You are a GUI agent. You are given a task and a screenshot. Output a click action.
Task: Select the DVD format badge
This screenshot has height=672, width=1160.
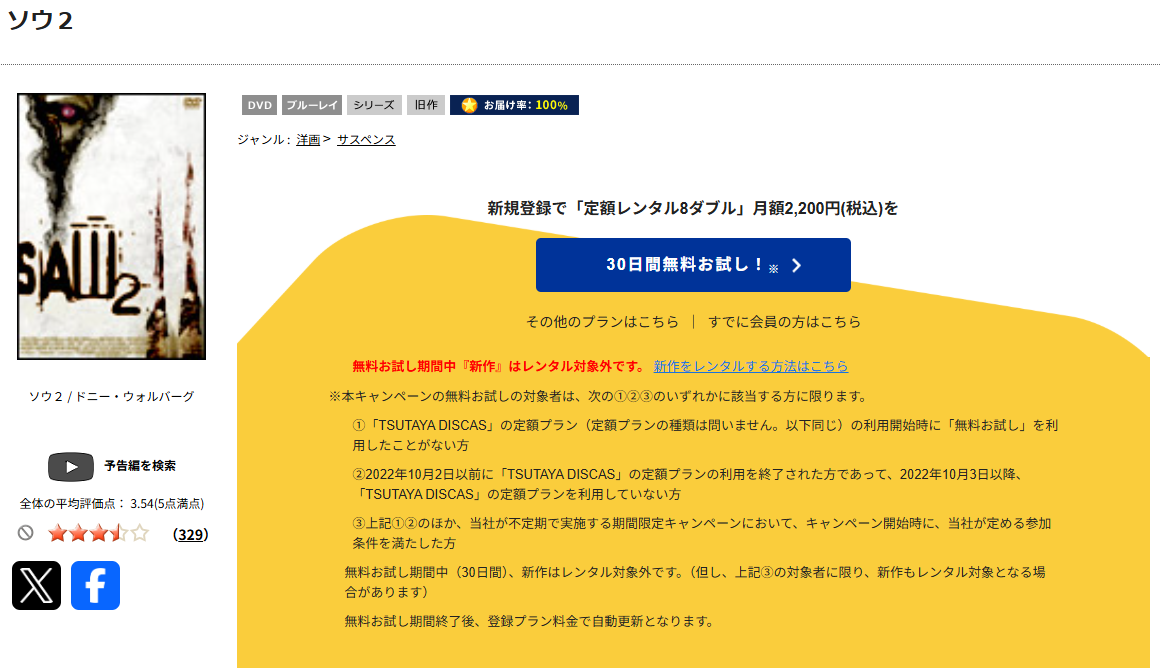(x=258, y=104)
